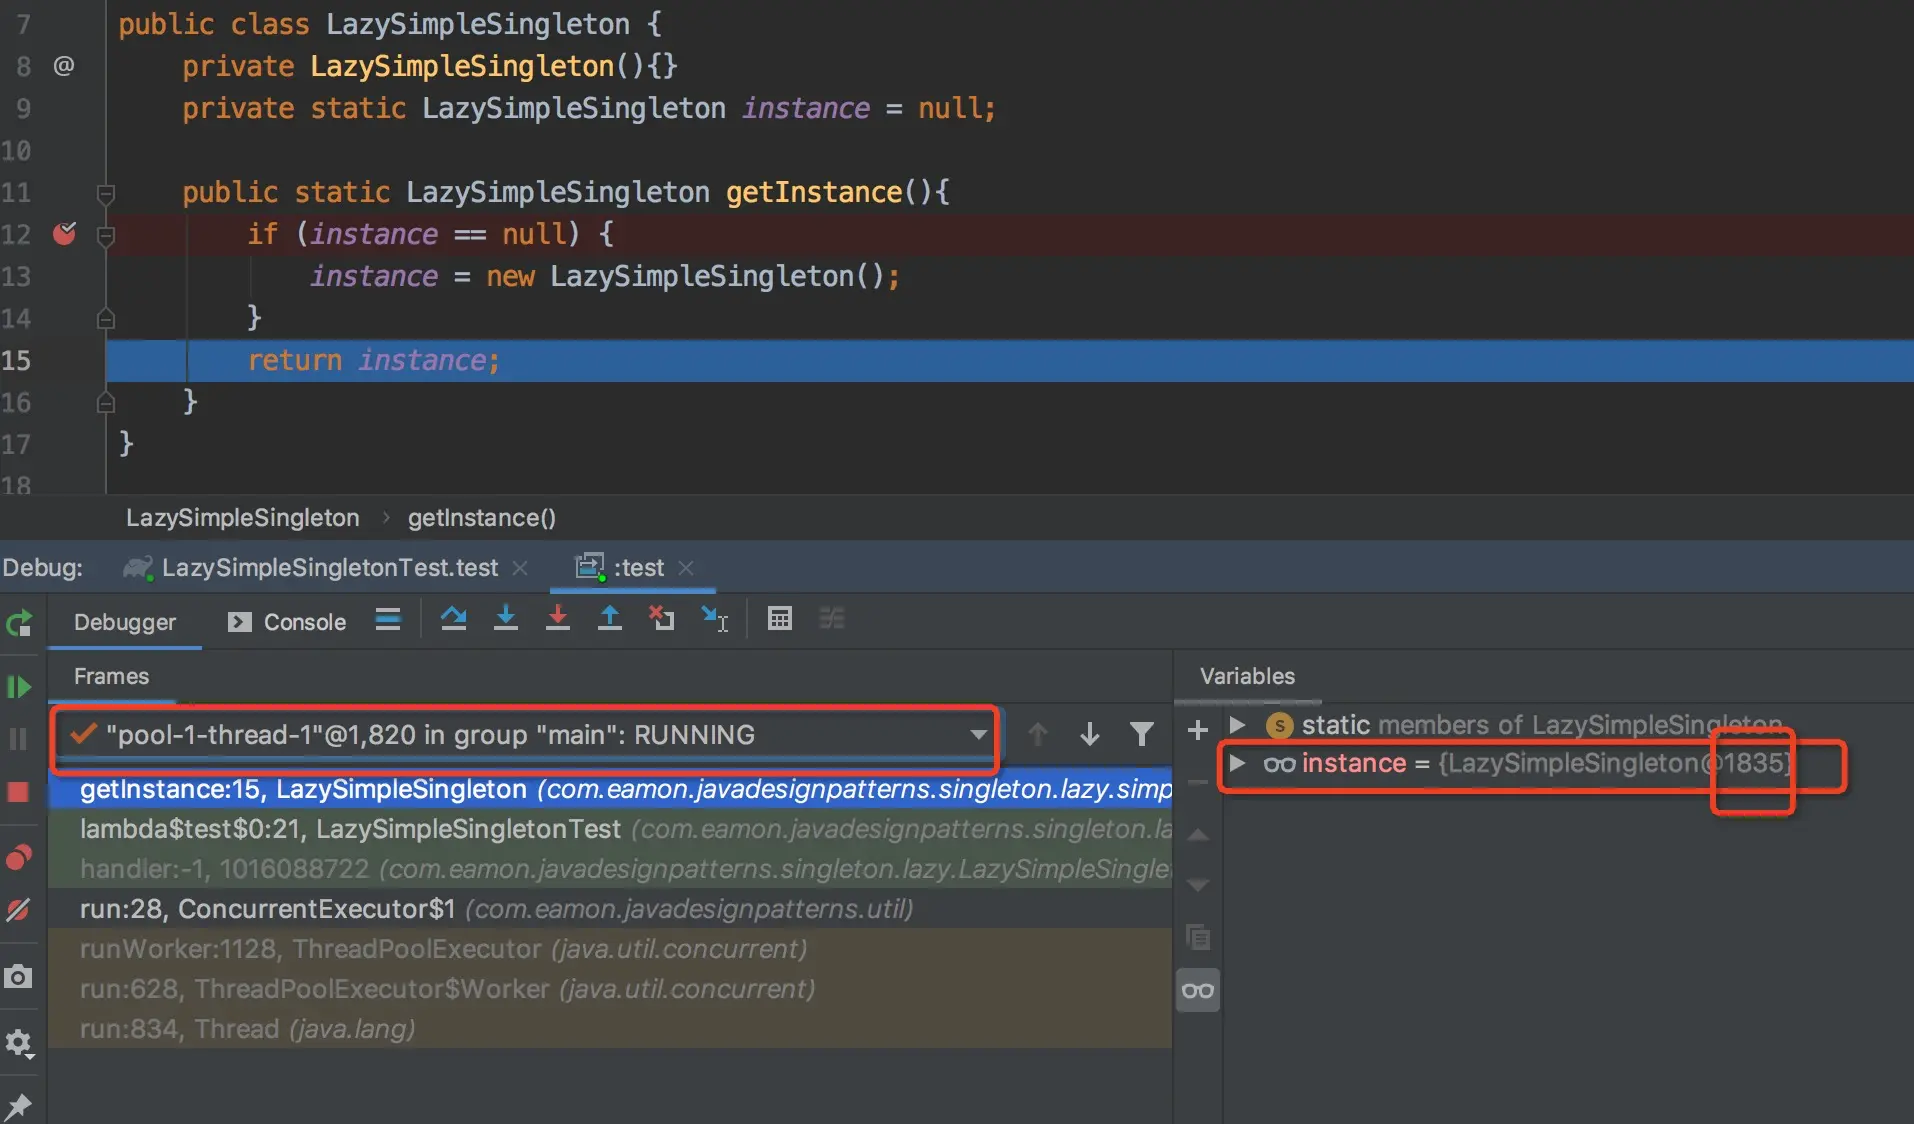Viewport: 1914px width, 1124px height.
Task: Click the Rerun debug session icon
Action: click(19, 624)
